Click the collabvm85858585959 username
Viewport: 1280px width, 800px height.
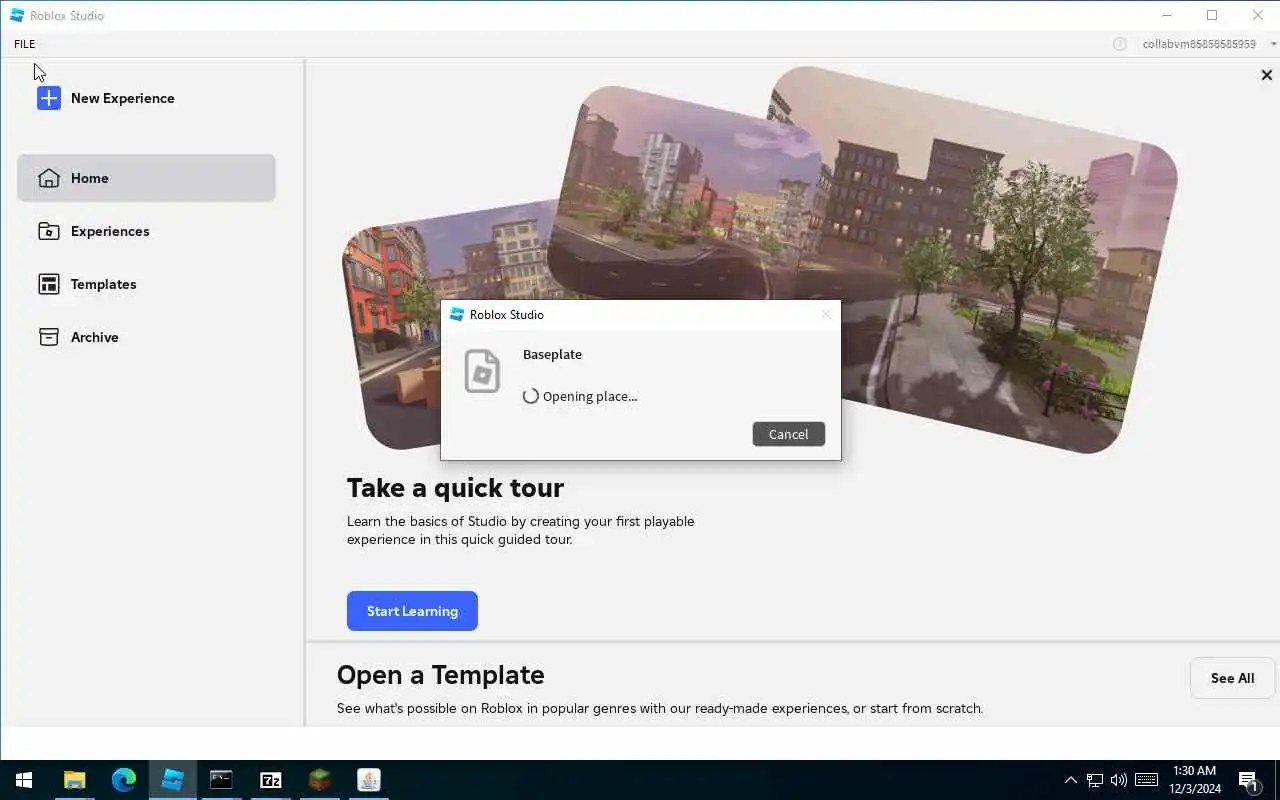coord(1199,44)
